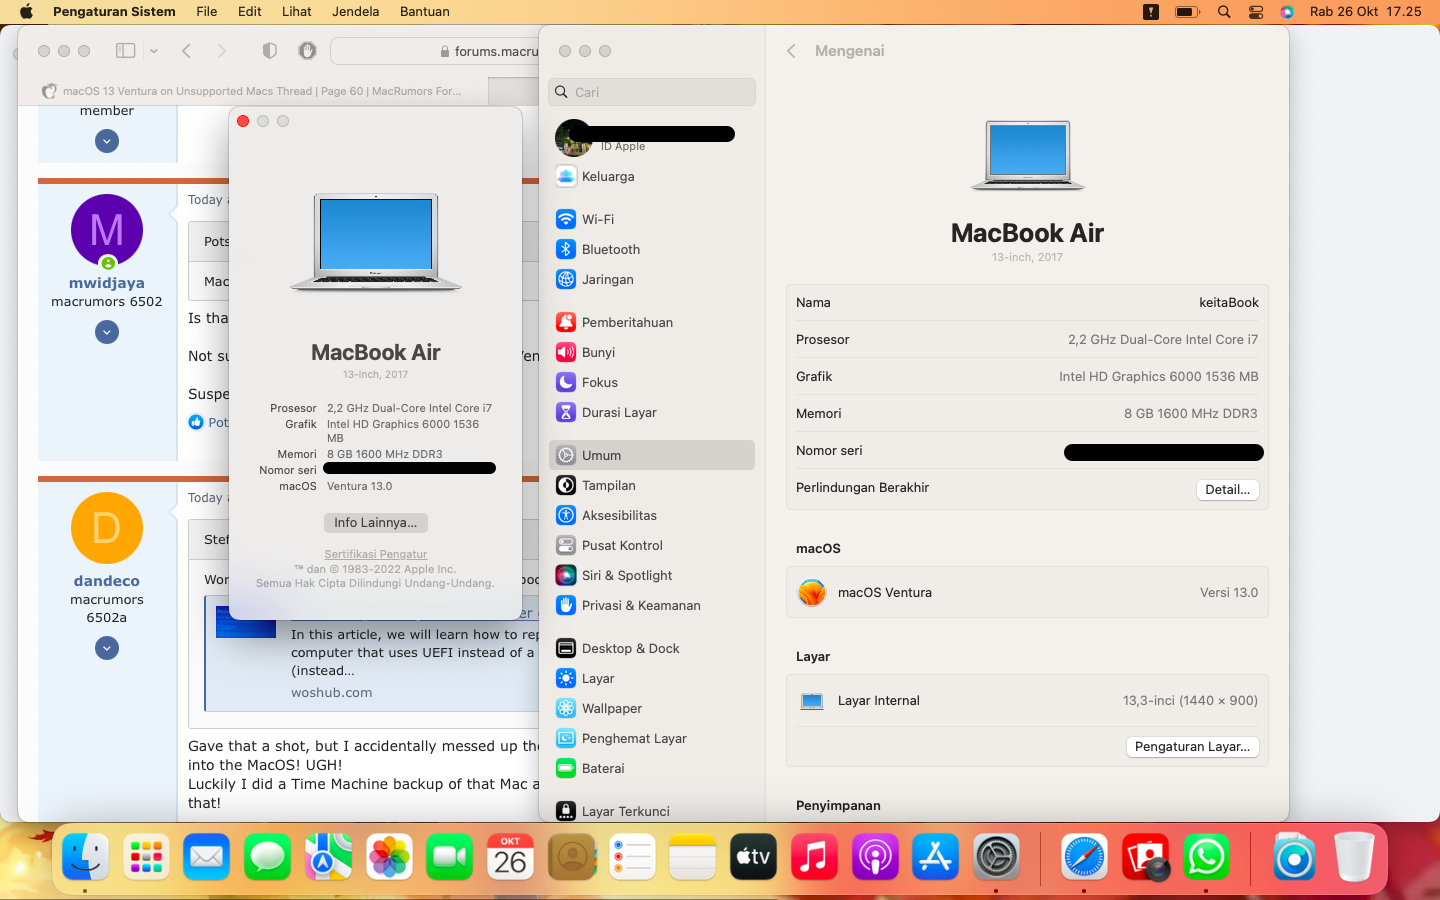Image resolution: width=1440 pixels, height=900 pixels.
Task: Open dandeco profile link
Action: [107, 581]
